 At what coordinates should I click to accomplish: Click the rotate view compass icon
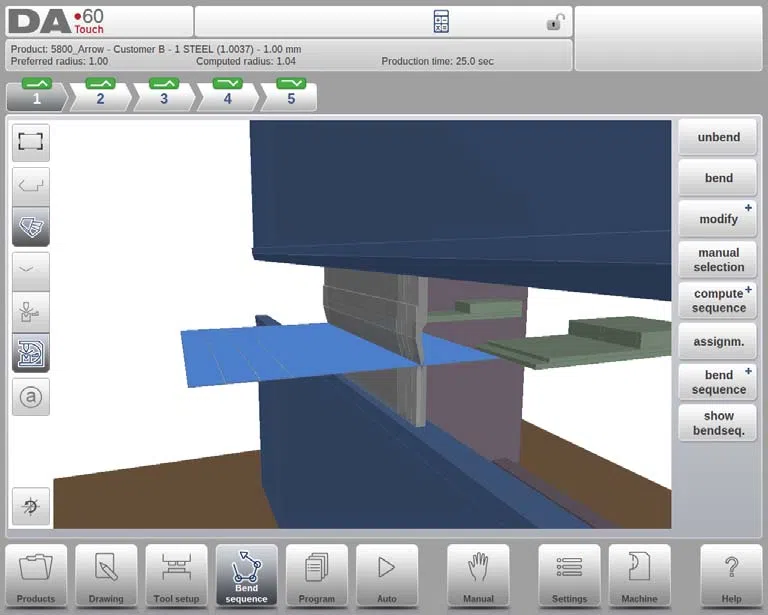click(30, 506)
